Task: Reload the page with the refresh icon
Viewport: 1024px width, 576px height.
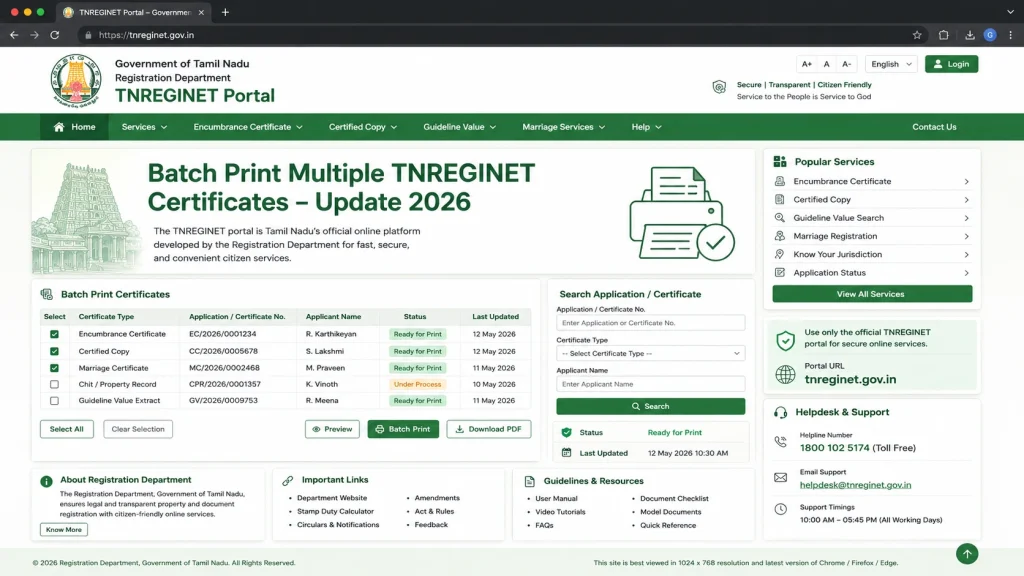Action: 55,35
